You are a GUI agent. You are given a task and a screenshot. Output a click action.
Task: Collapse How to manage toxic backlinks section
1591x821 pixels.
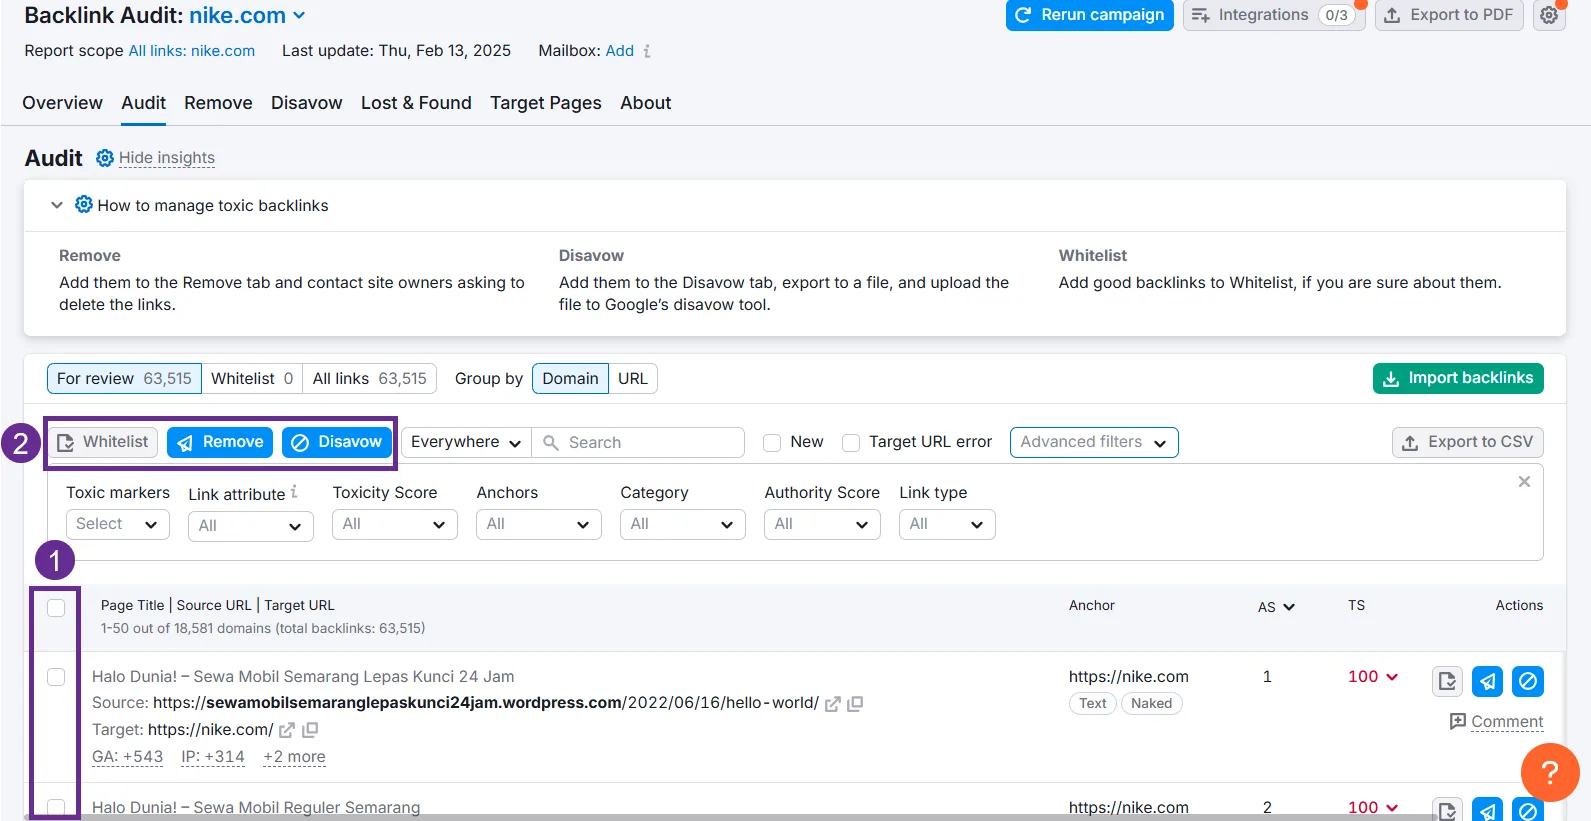click(x=57, y=205)
